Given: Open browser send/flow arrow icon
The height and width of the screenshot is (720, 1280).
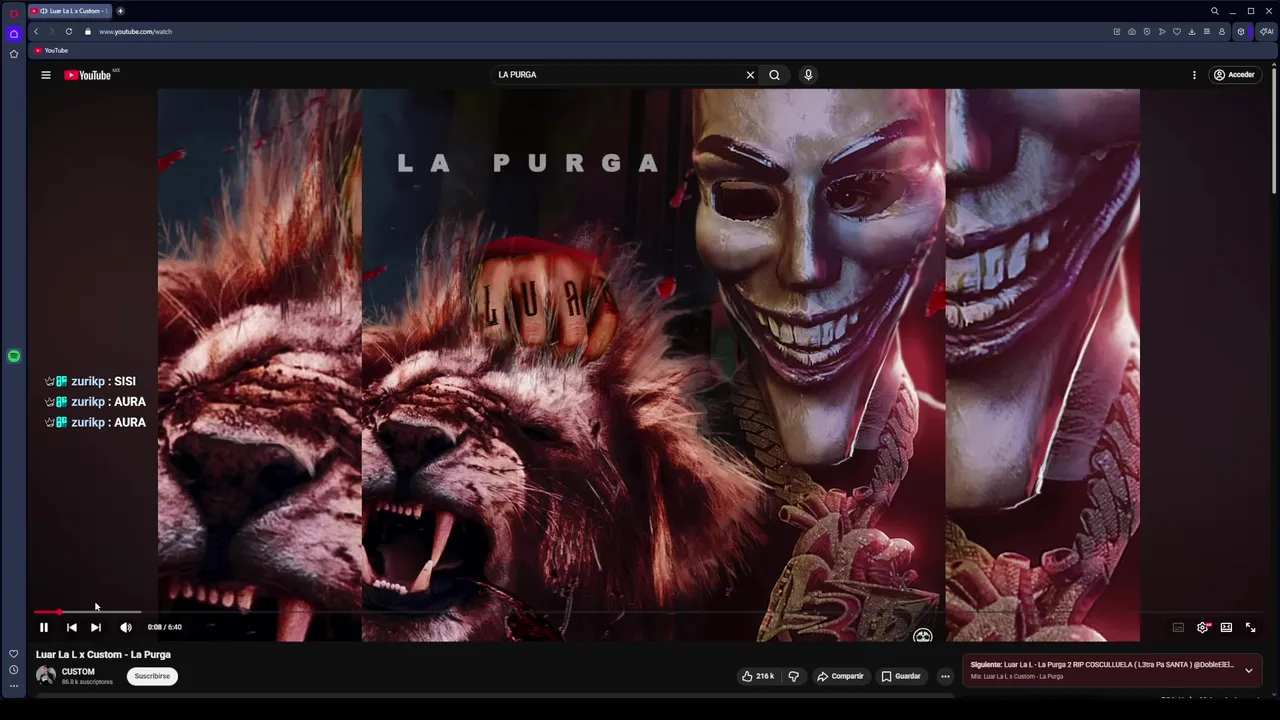Looking at the screenshot, I should pos(1162,32).
